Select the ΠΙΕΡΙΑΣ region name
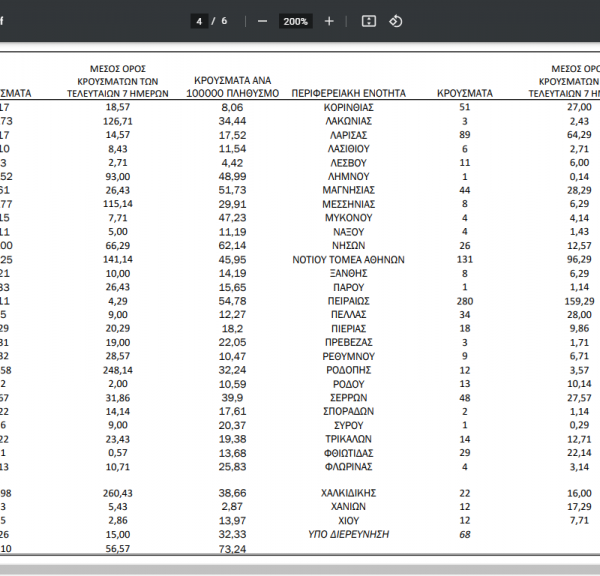This screenshot has height=576, width=600. (x=349, y=328)
